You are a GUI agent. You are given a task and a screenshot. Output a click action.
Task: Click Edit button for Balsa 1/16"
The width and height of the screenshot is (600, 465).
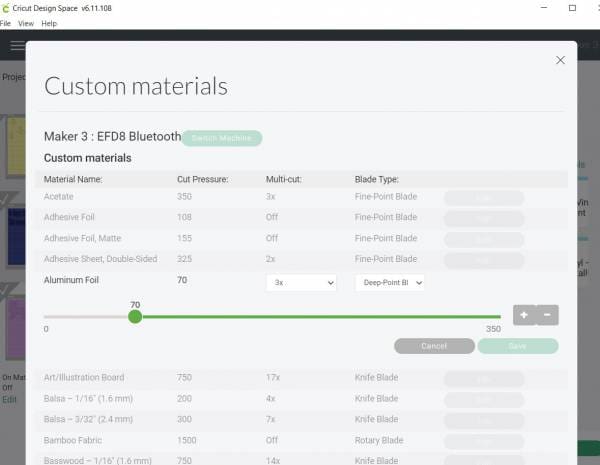tap(484, 400)
